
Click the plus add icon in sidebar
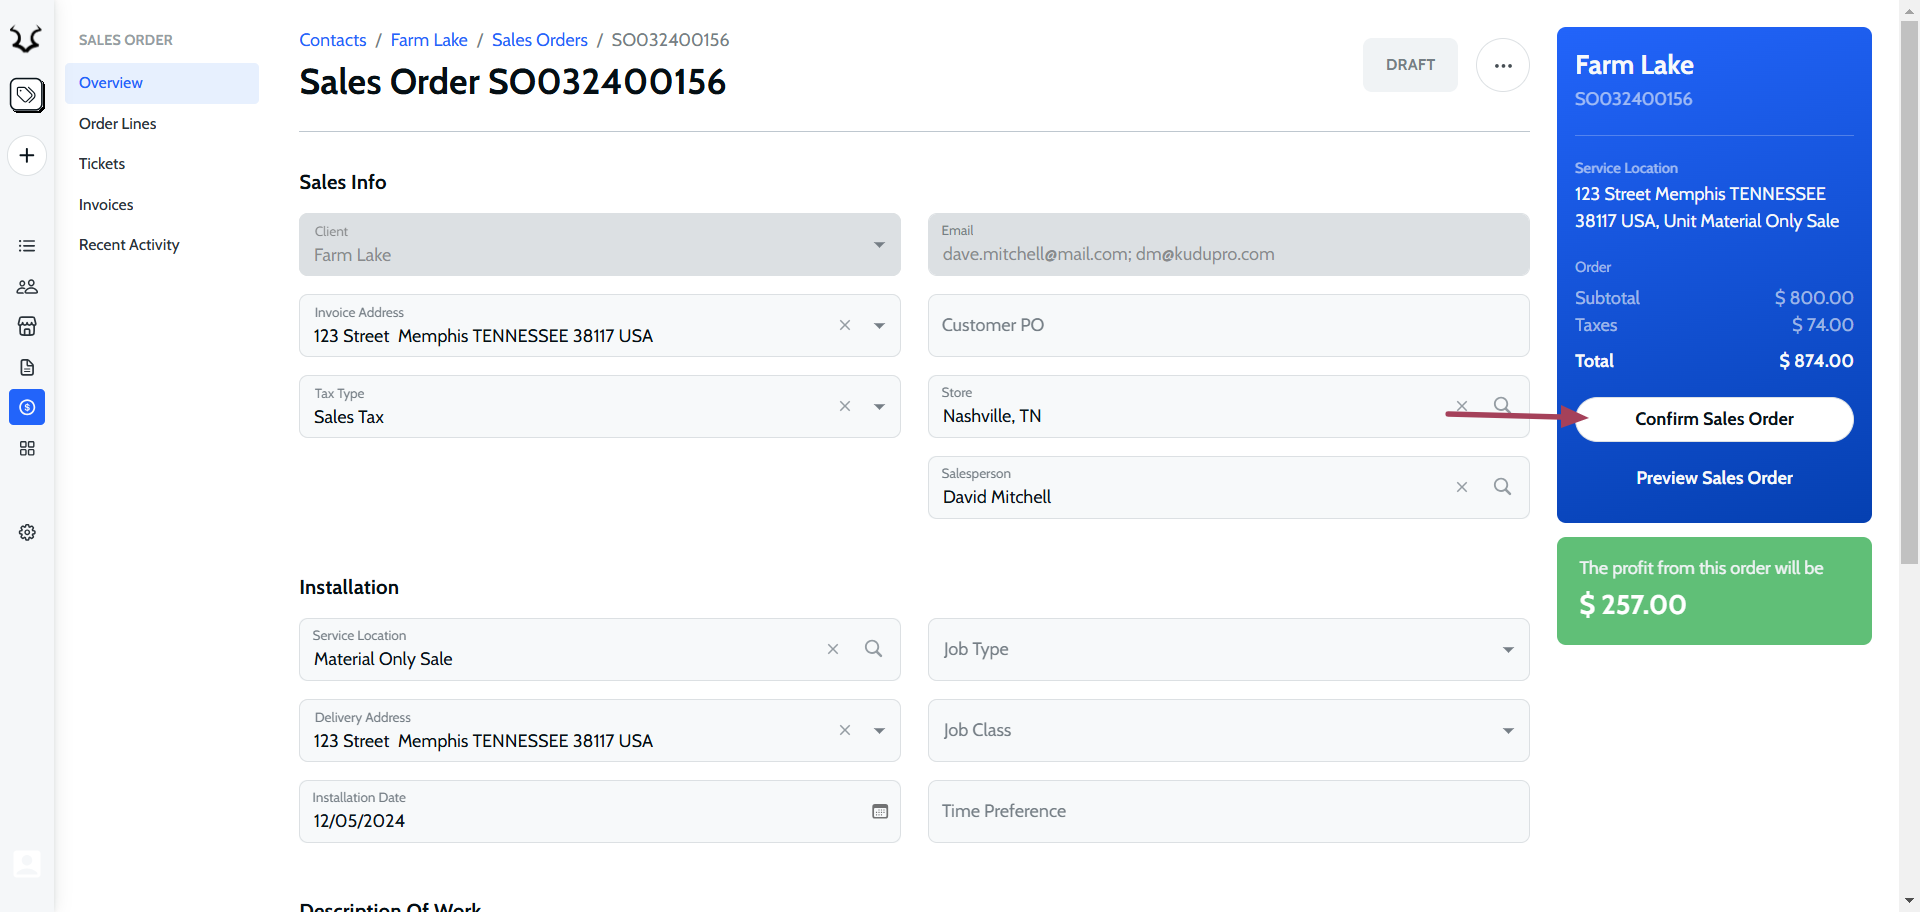27,156
